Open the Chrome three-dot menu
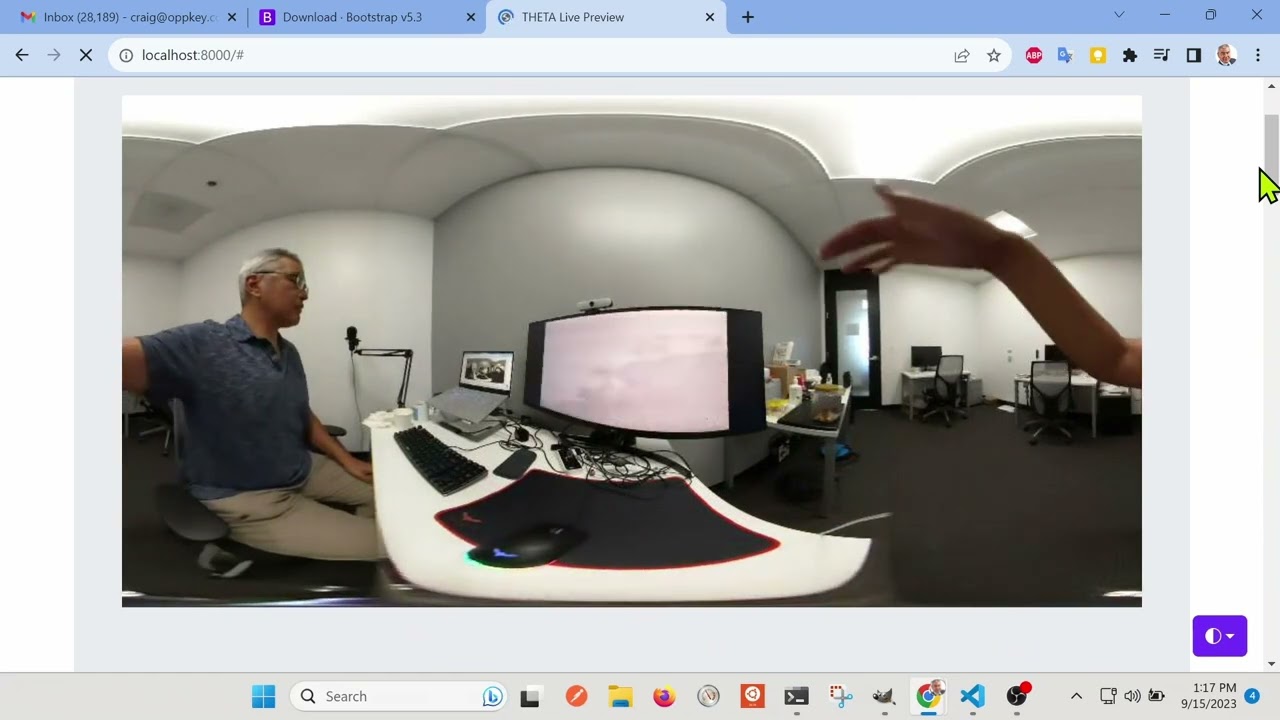The image size is (1280, 720). (x=1258, y=56)
